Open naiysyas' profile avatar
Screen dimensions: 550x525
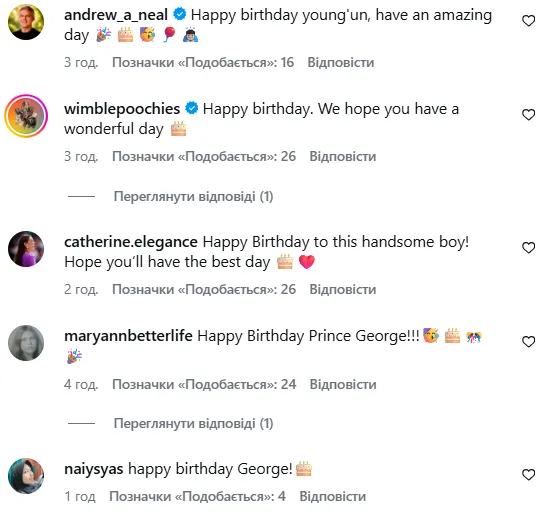tap(26, 476)
